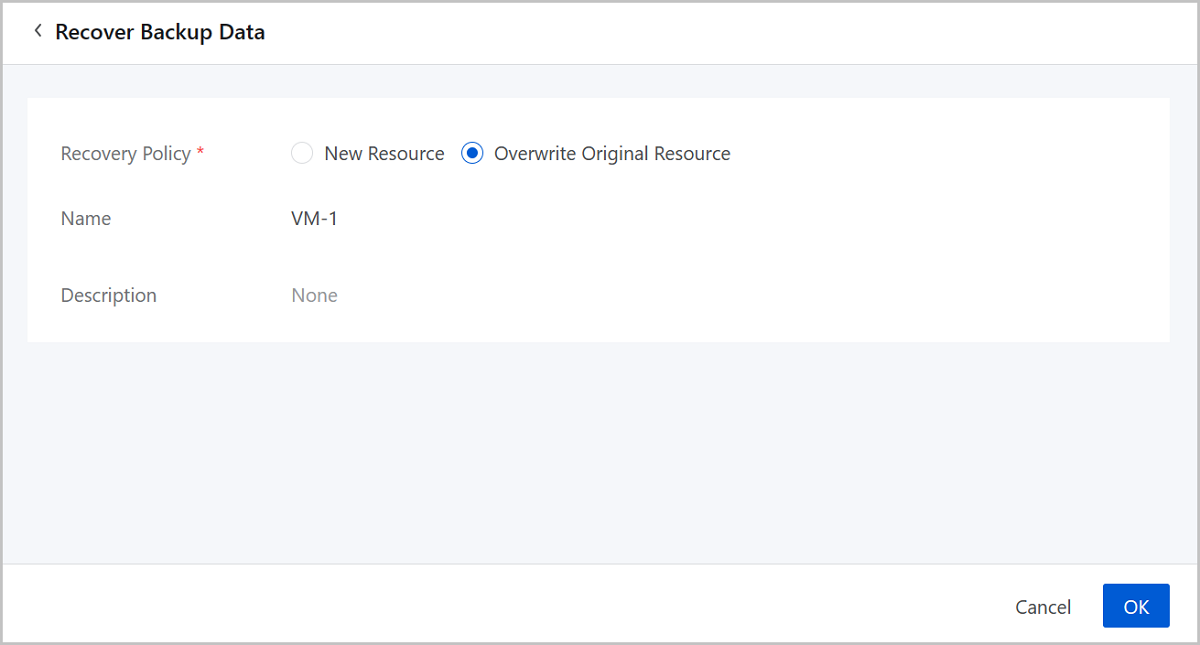This screenshot has width=1200, height=645.
Task: Click the empty circle of New Resource option
Action: coord(302,153)
